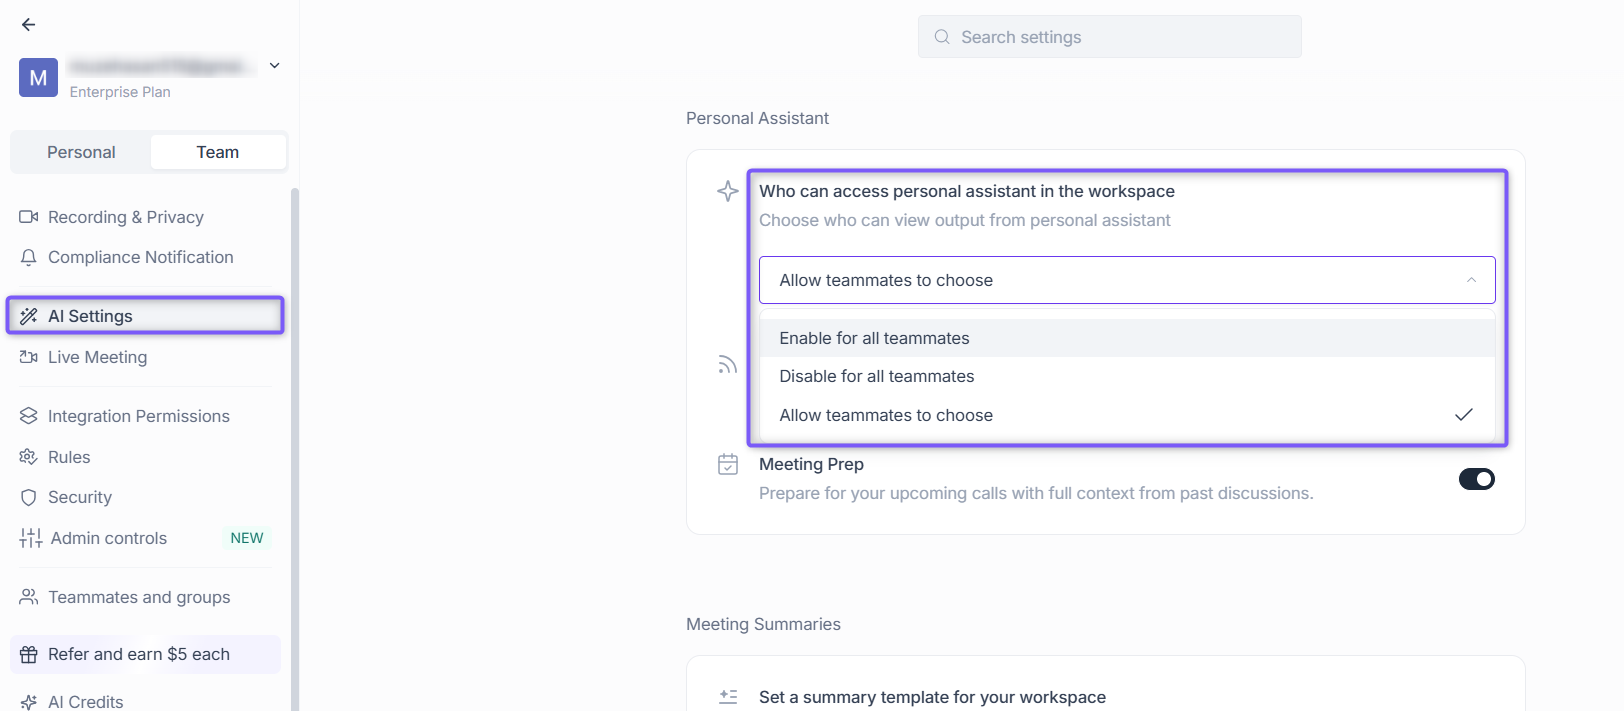Image resolution: width=1624 pixels, height=711 pixels.
Task: Switch to the Team tab
Action: (218, 152)
